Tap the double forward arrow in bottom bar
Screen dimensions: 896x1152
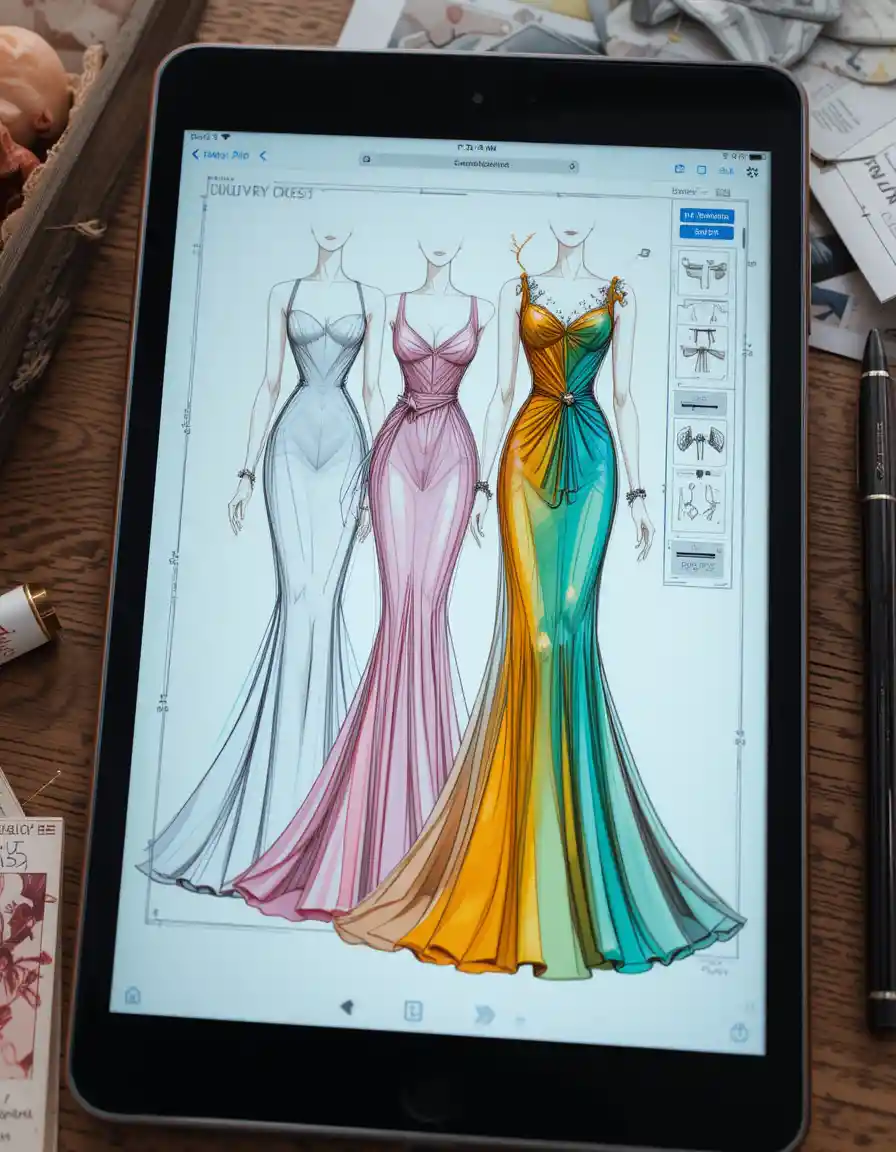(x=484, y=1015)
